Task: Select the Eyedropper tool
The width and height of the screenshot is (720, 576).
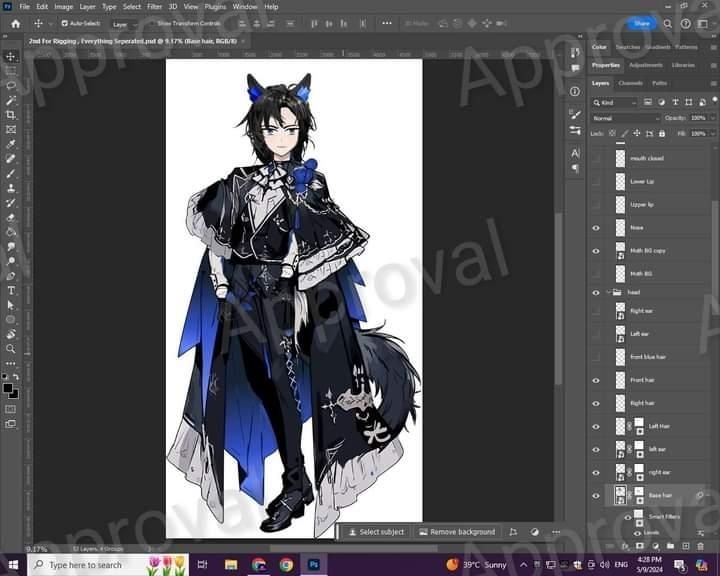Action: pyautogui.click(x=11, y=144)
